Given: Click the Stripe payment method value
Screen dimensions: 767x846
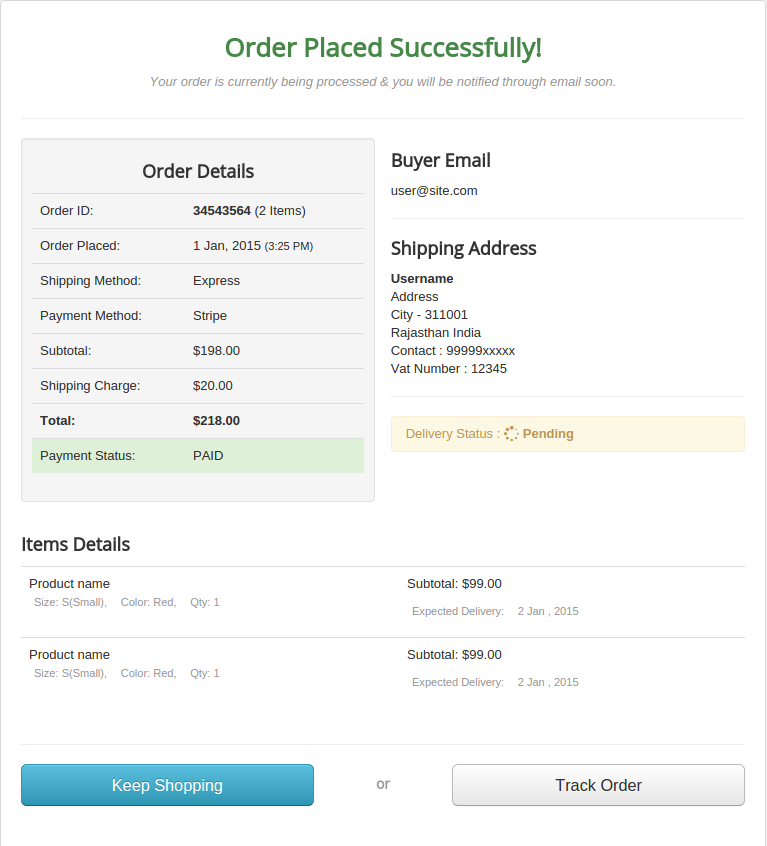Looking at the screenshot, I should coord(210,316).
